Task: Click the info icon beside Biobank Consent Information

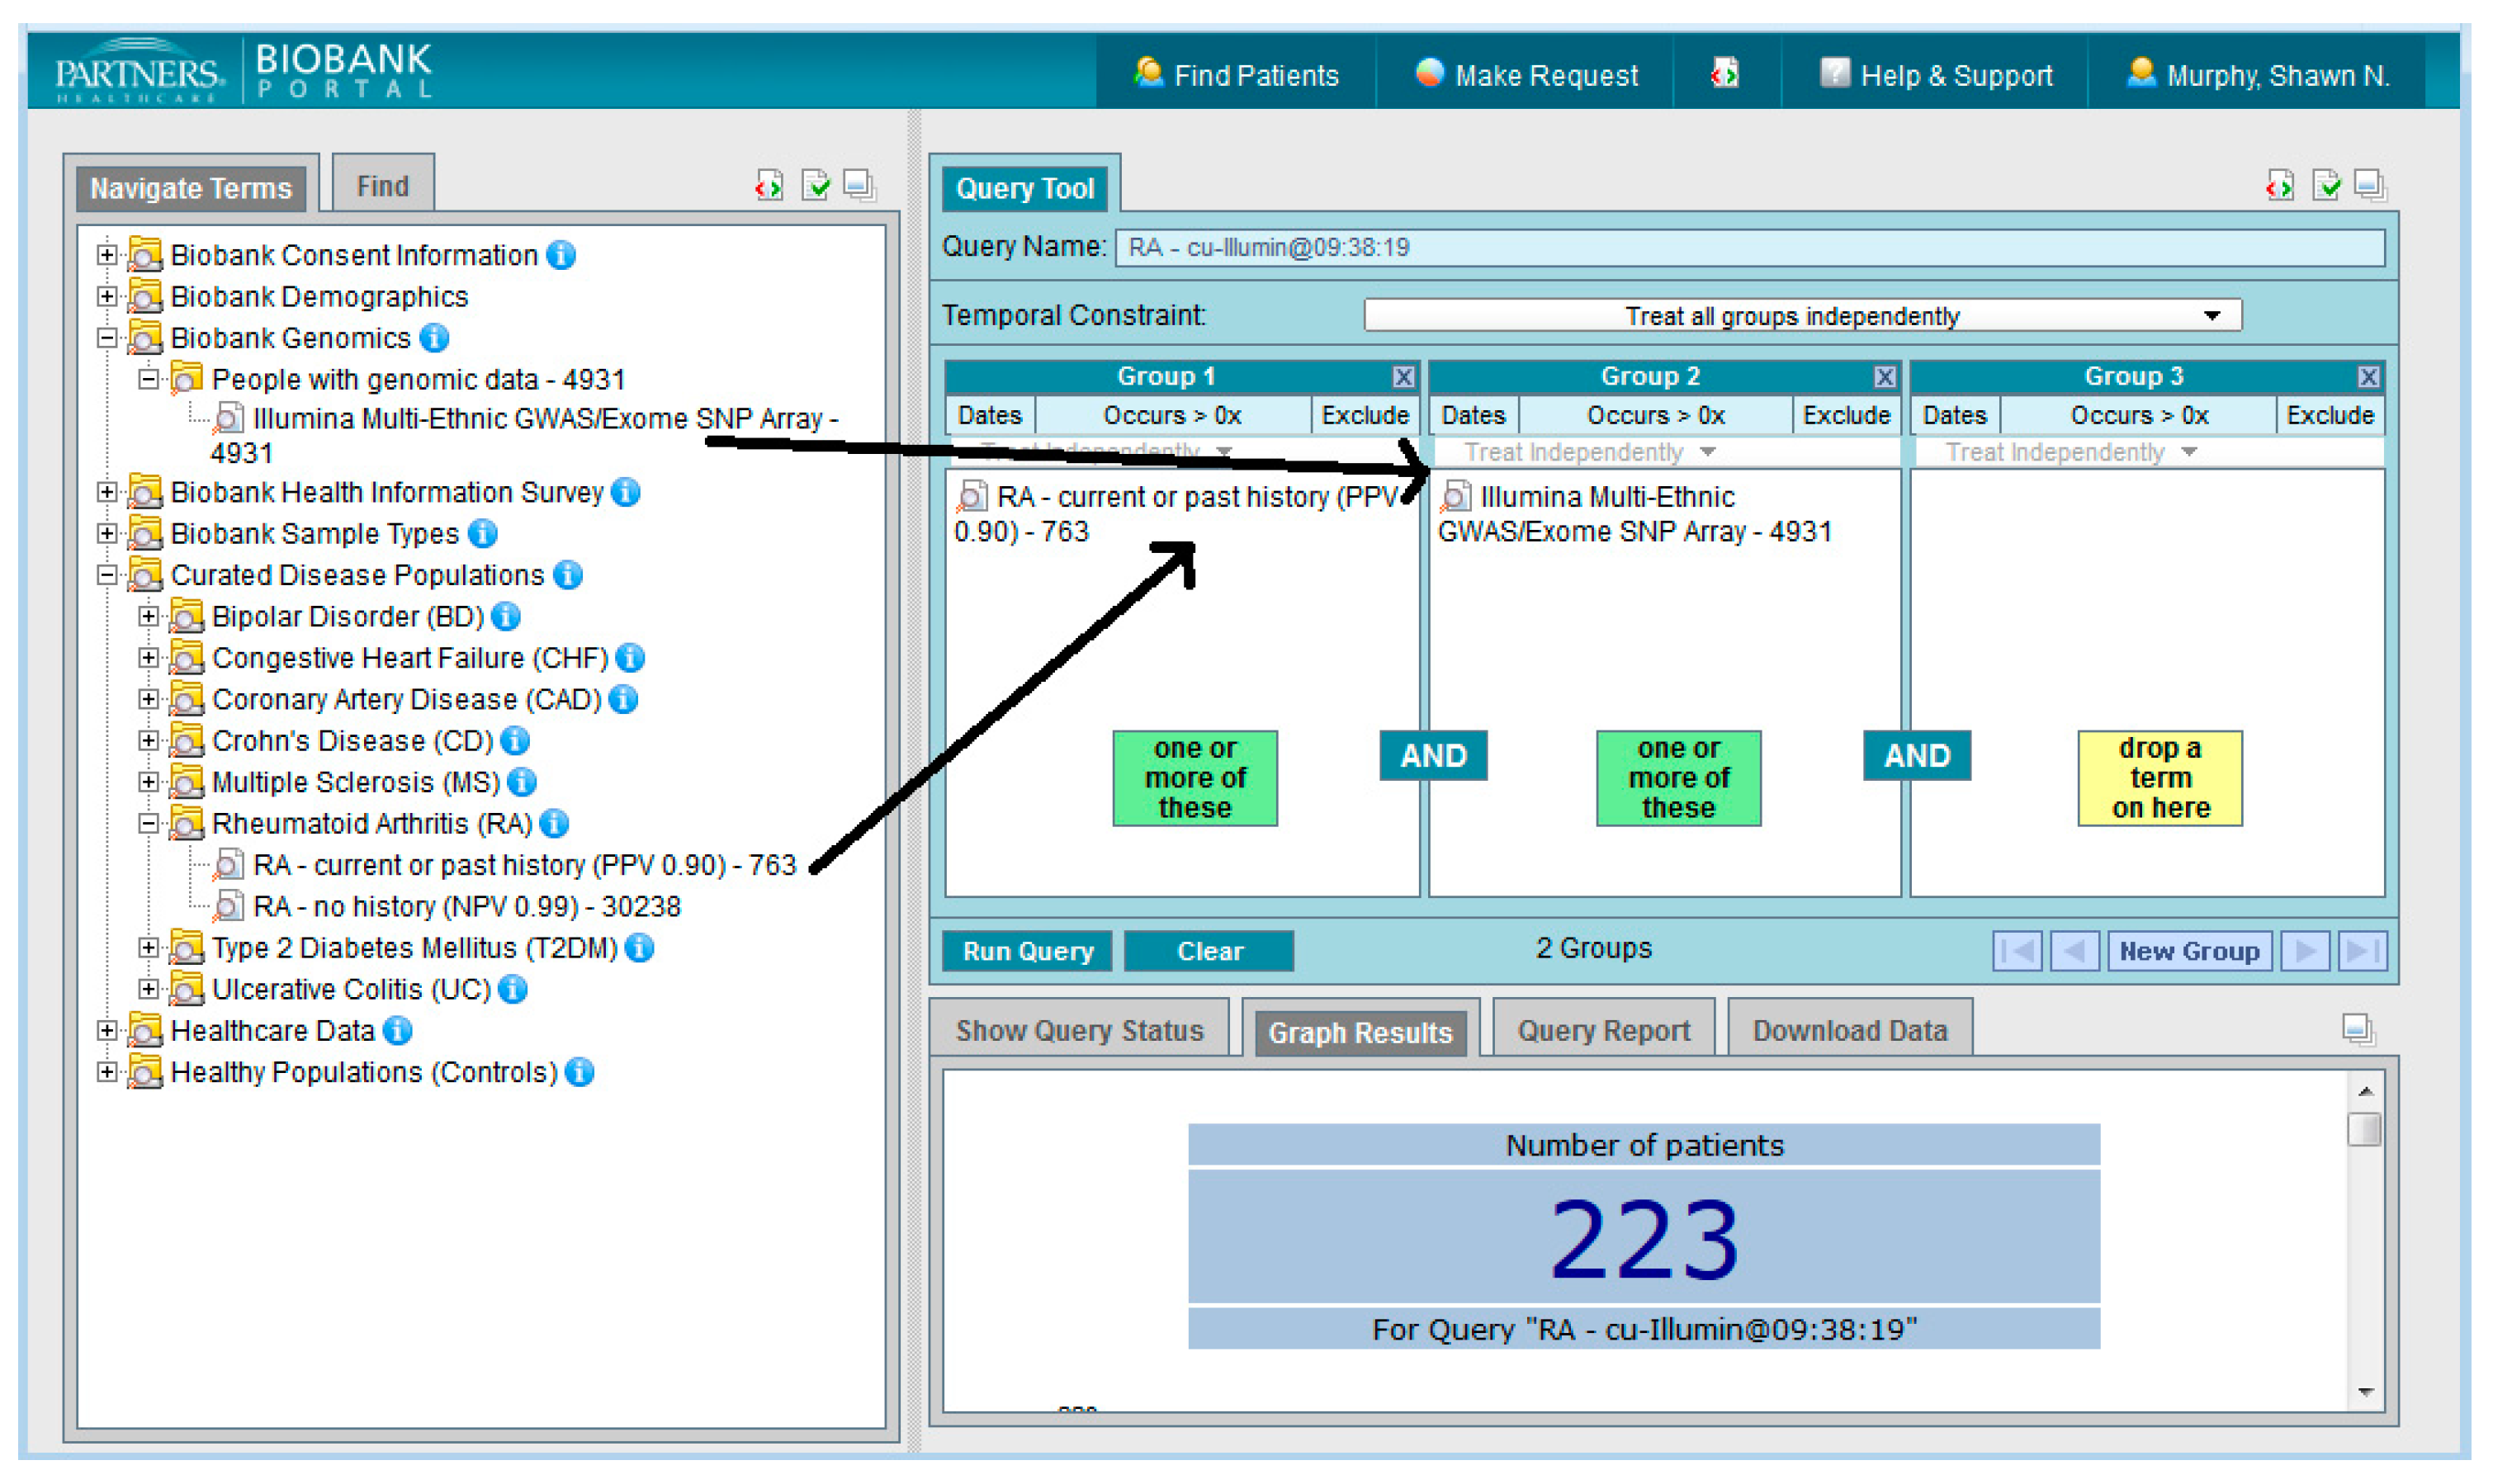Action: tap(561, 255)
